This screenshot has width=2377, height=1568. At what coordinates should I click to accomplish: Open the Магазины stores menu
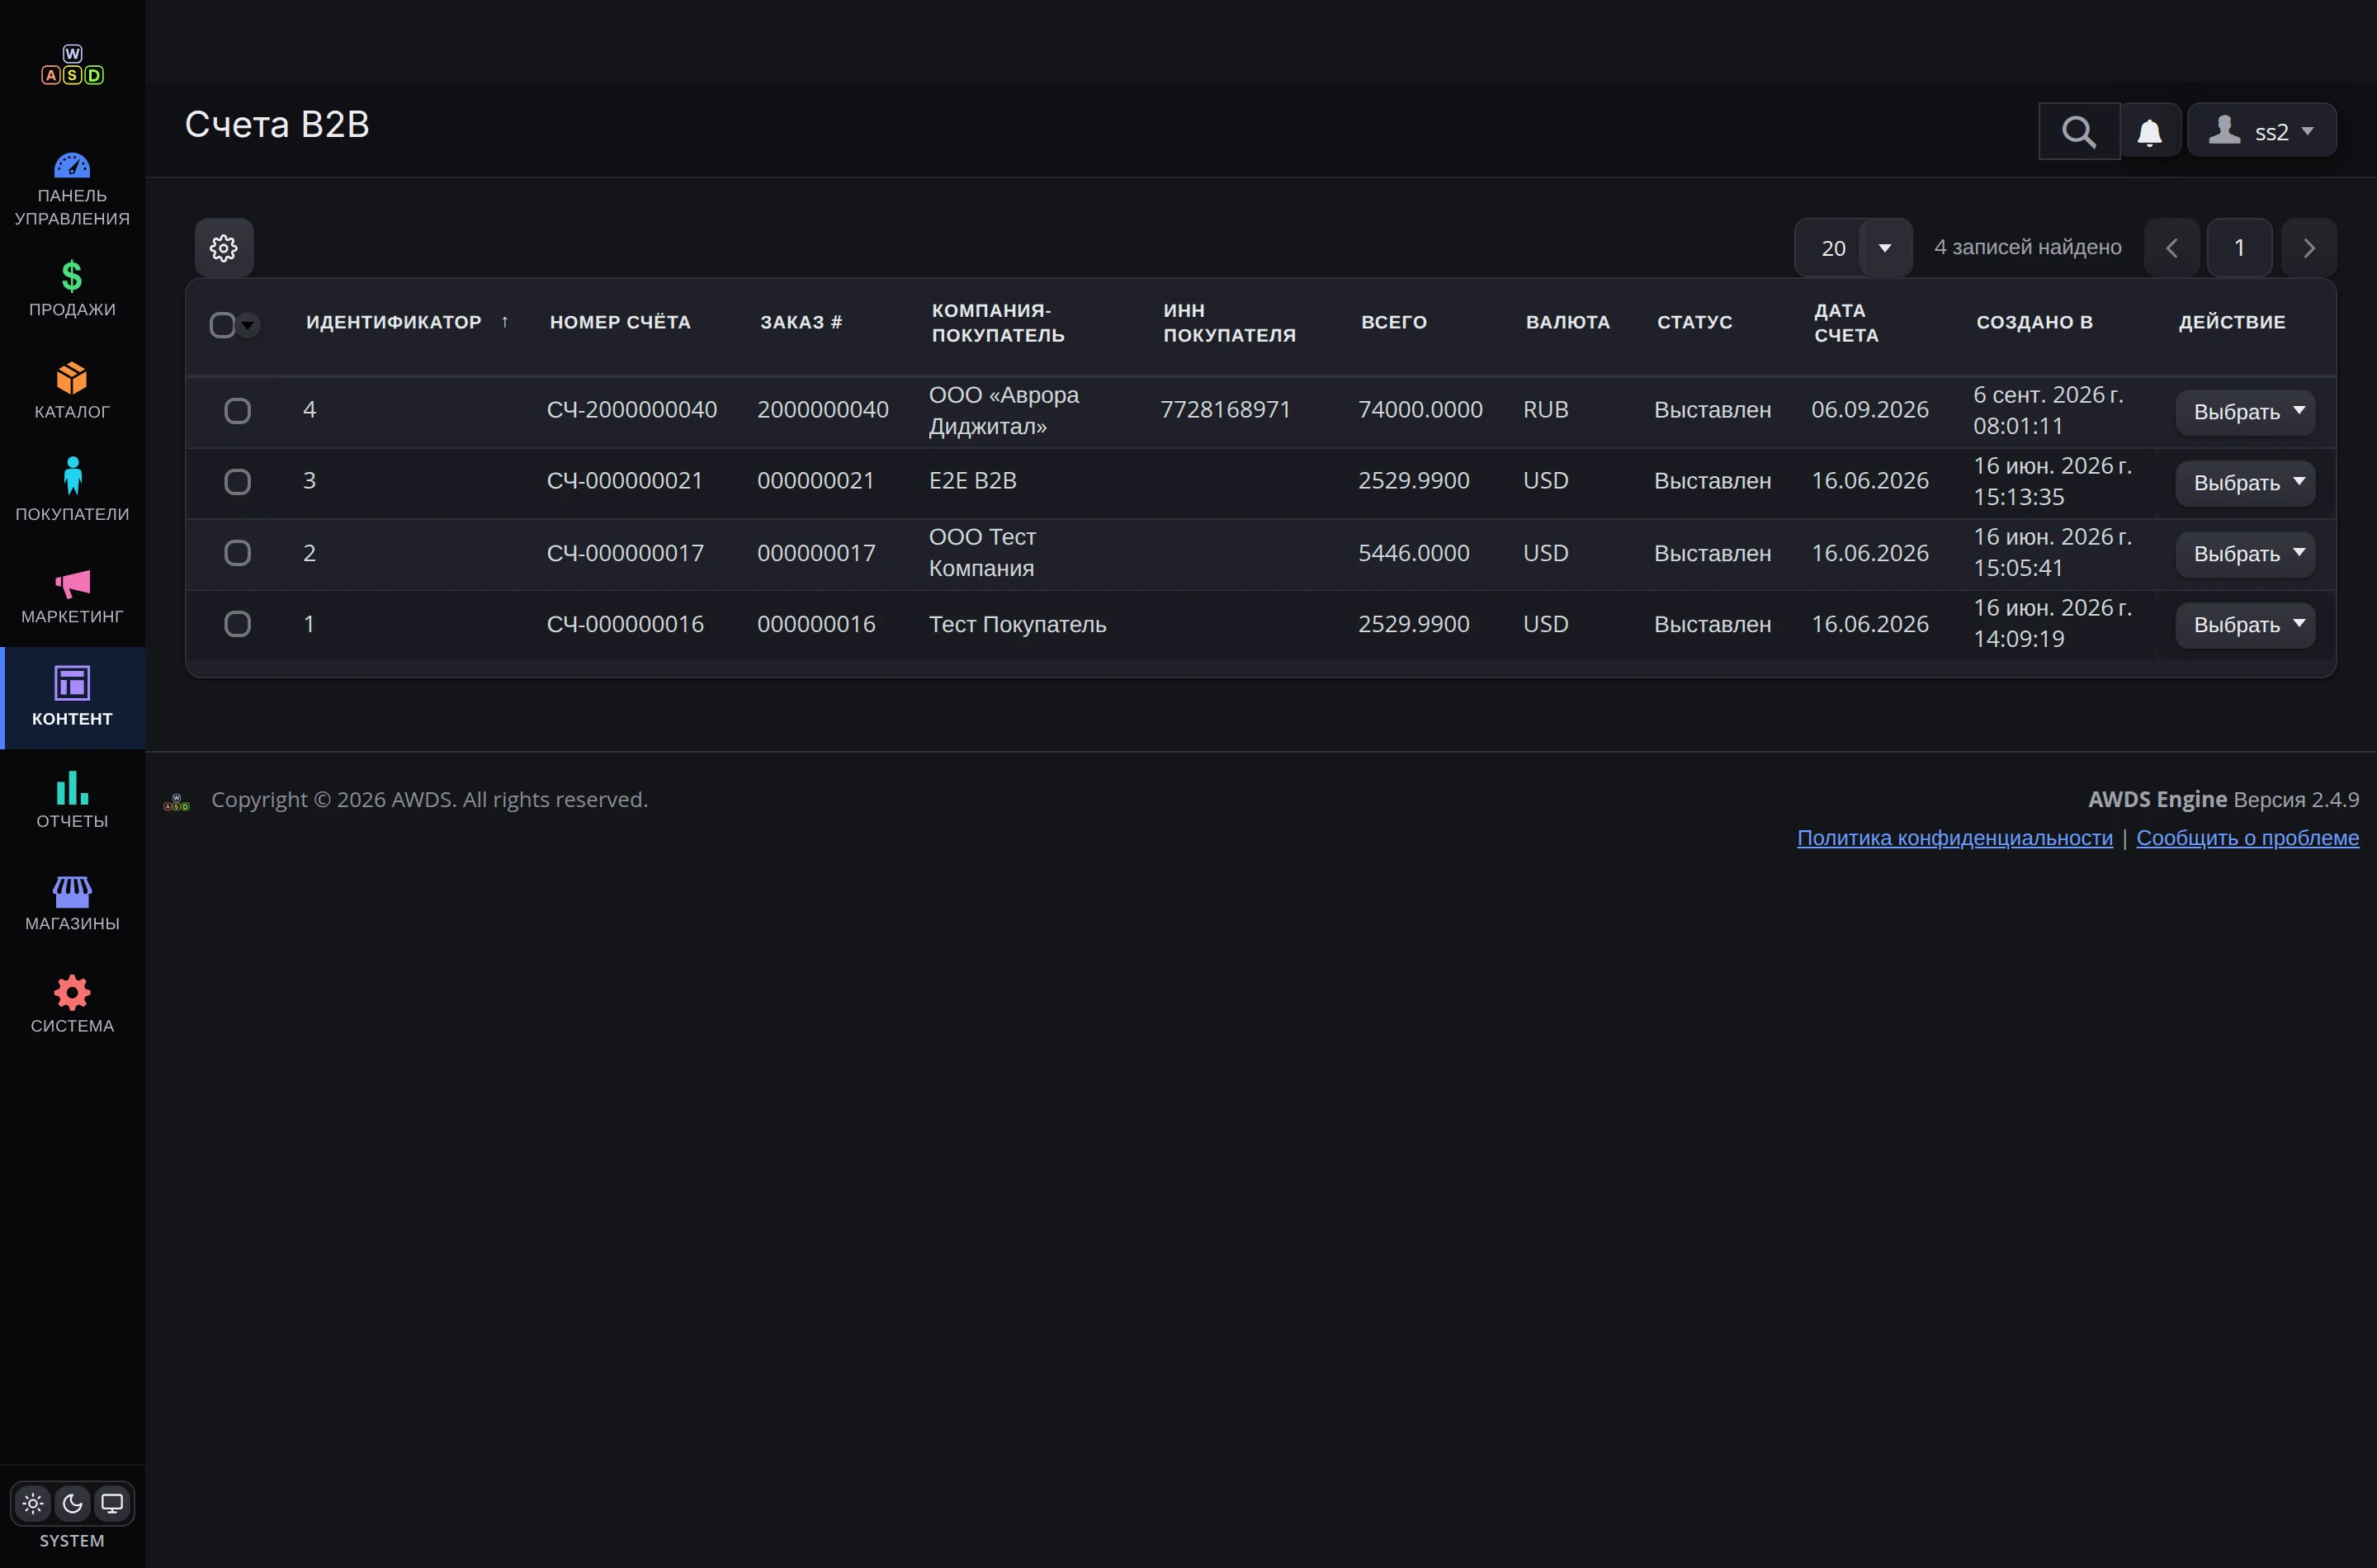point(72,903)
